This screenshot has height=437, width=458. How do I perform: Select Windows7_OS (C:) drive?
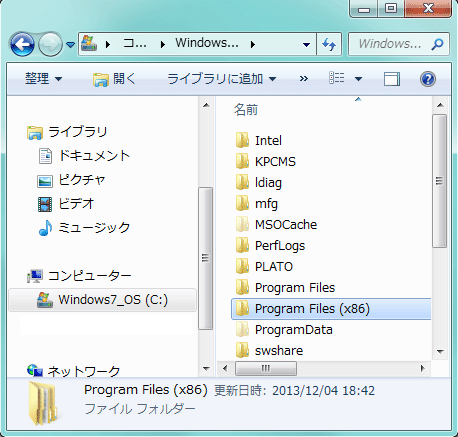pos(102,300)
